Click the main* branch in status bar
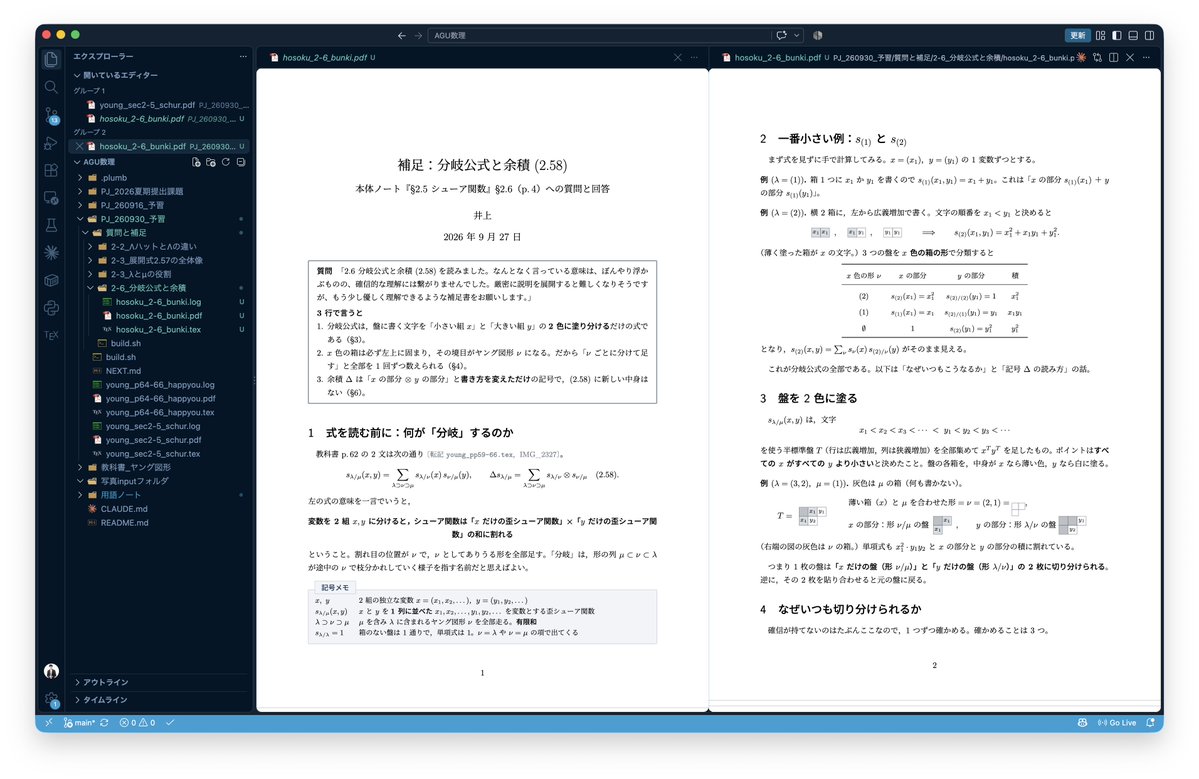The image size is (1199, 779). click(x=80, y=722)
